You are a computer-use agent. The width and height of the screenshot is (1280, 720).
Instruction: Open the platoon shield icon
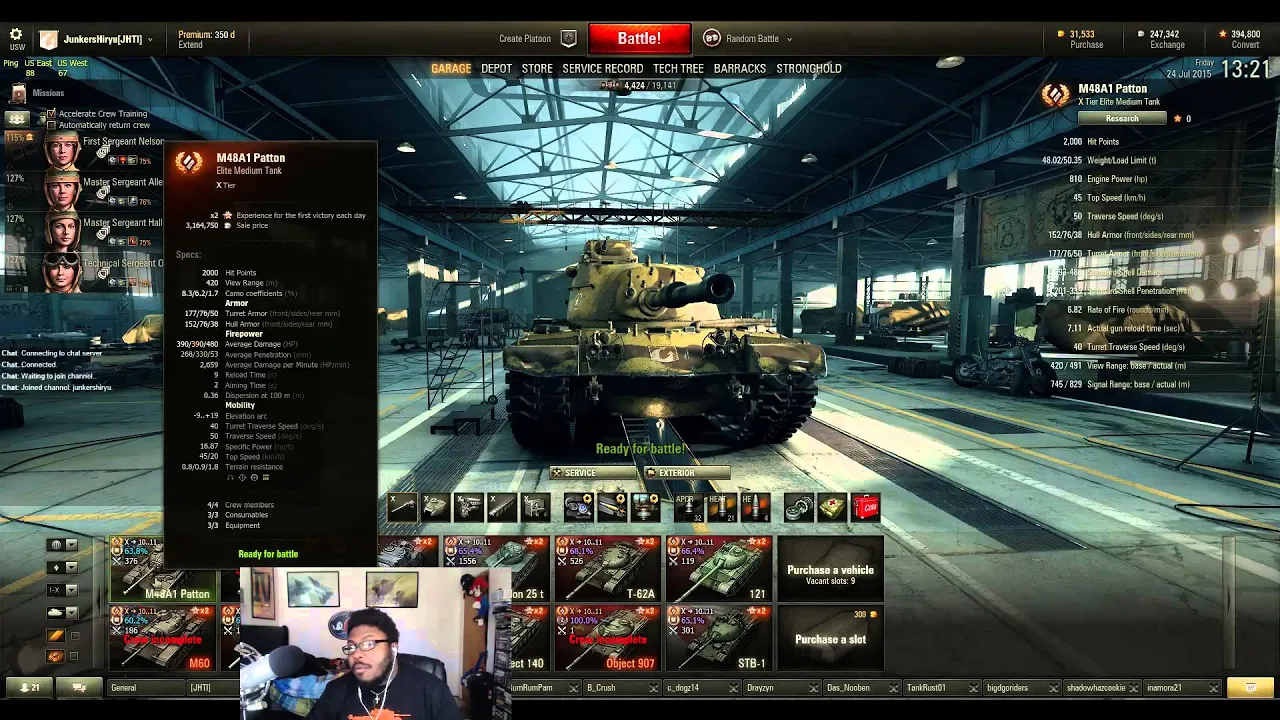coord(568,38)
